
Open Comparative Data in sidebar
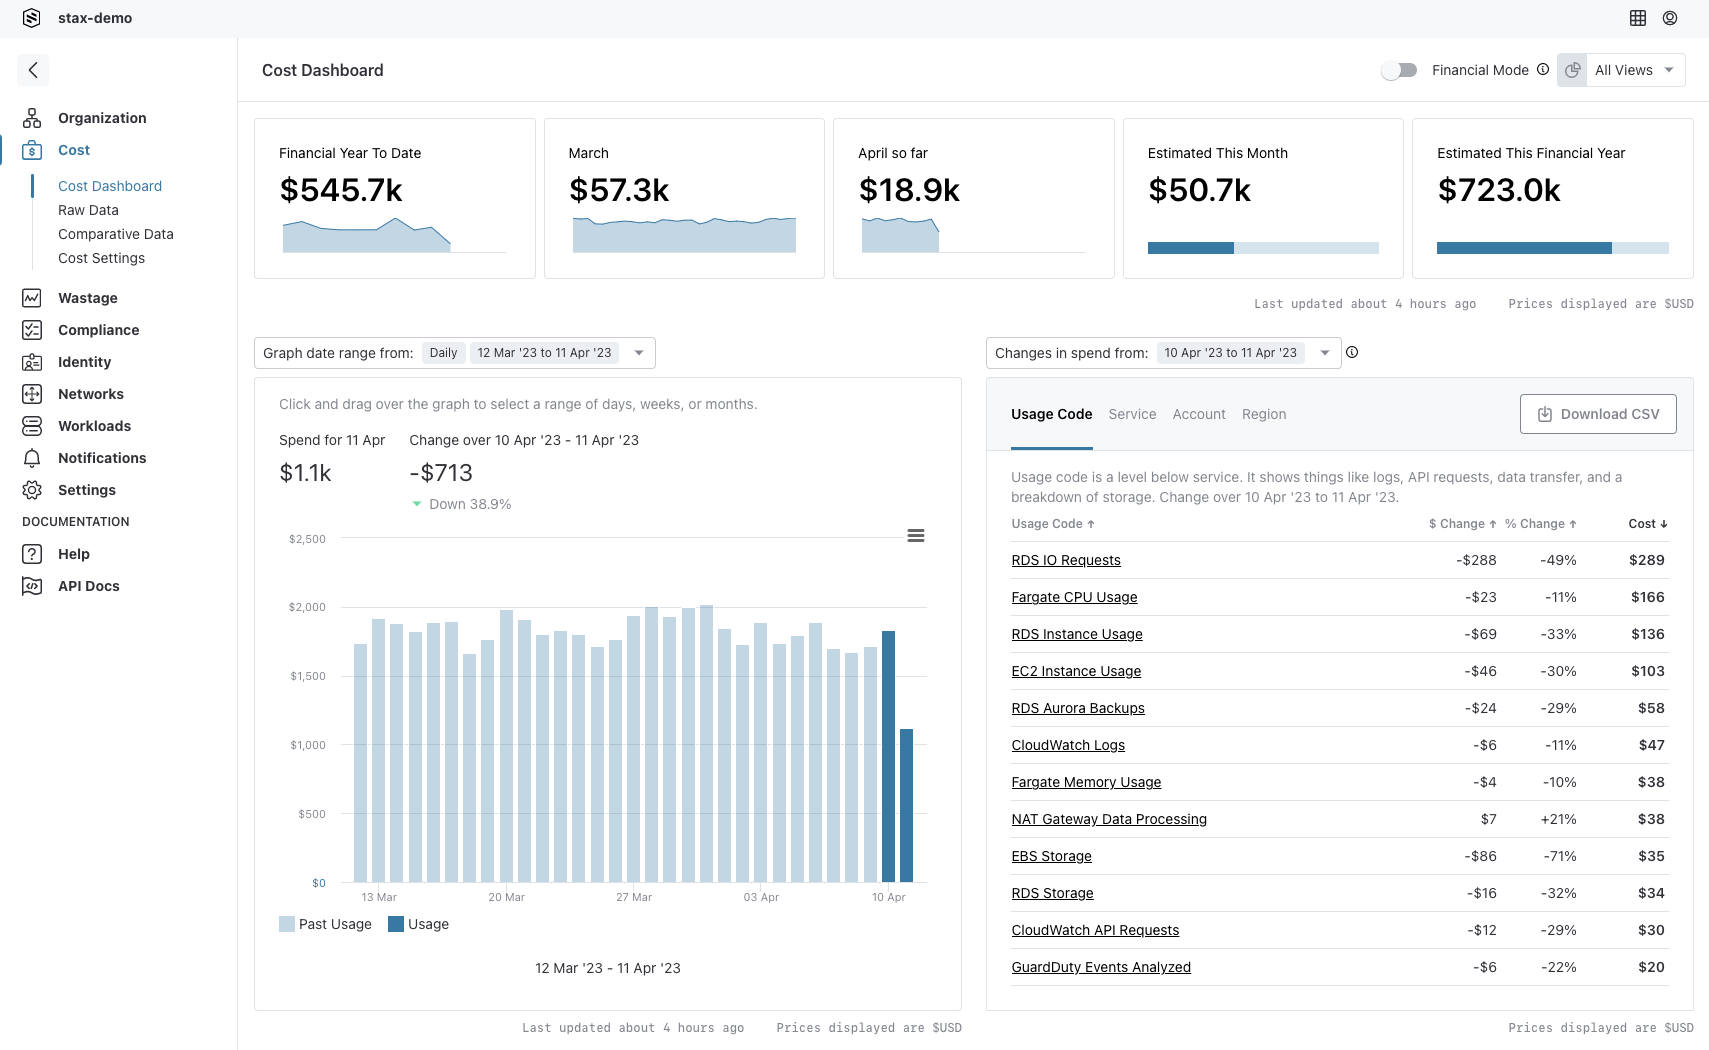tap(116, 234)
